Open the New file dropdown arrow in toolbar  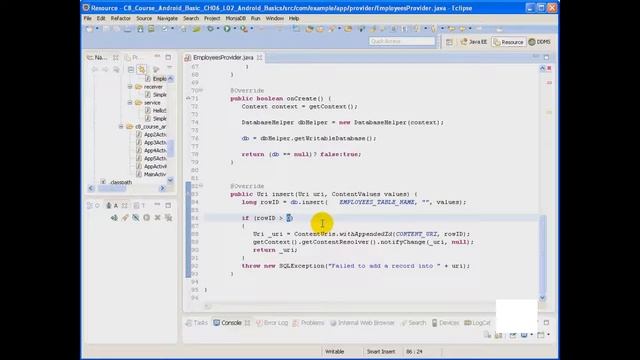point(97,29)
